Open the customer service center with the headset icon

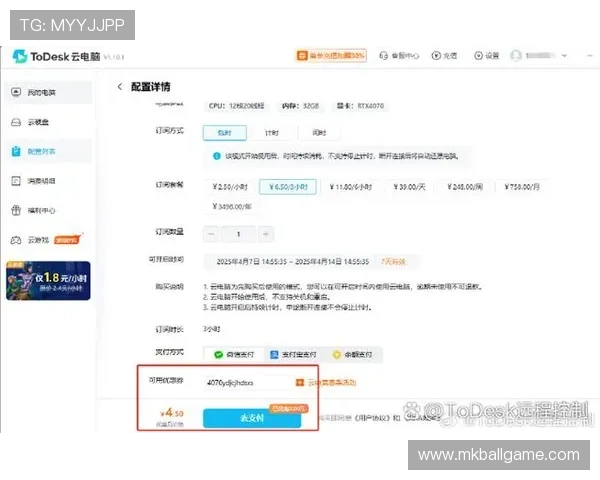point(399,56)
